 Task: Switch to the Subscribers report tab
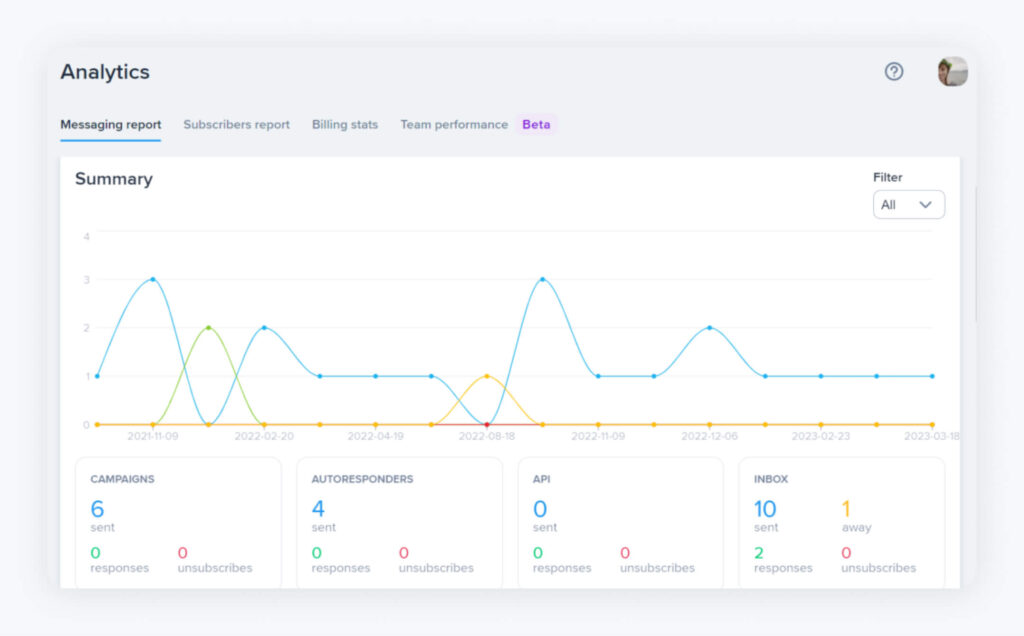coord(236,124)
